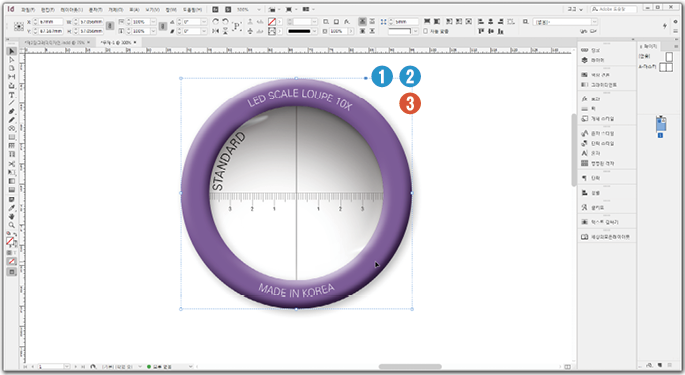Viewport: 685px width, 375px height.
Task: Select the Selection tool
Action: [12, 51]
